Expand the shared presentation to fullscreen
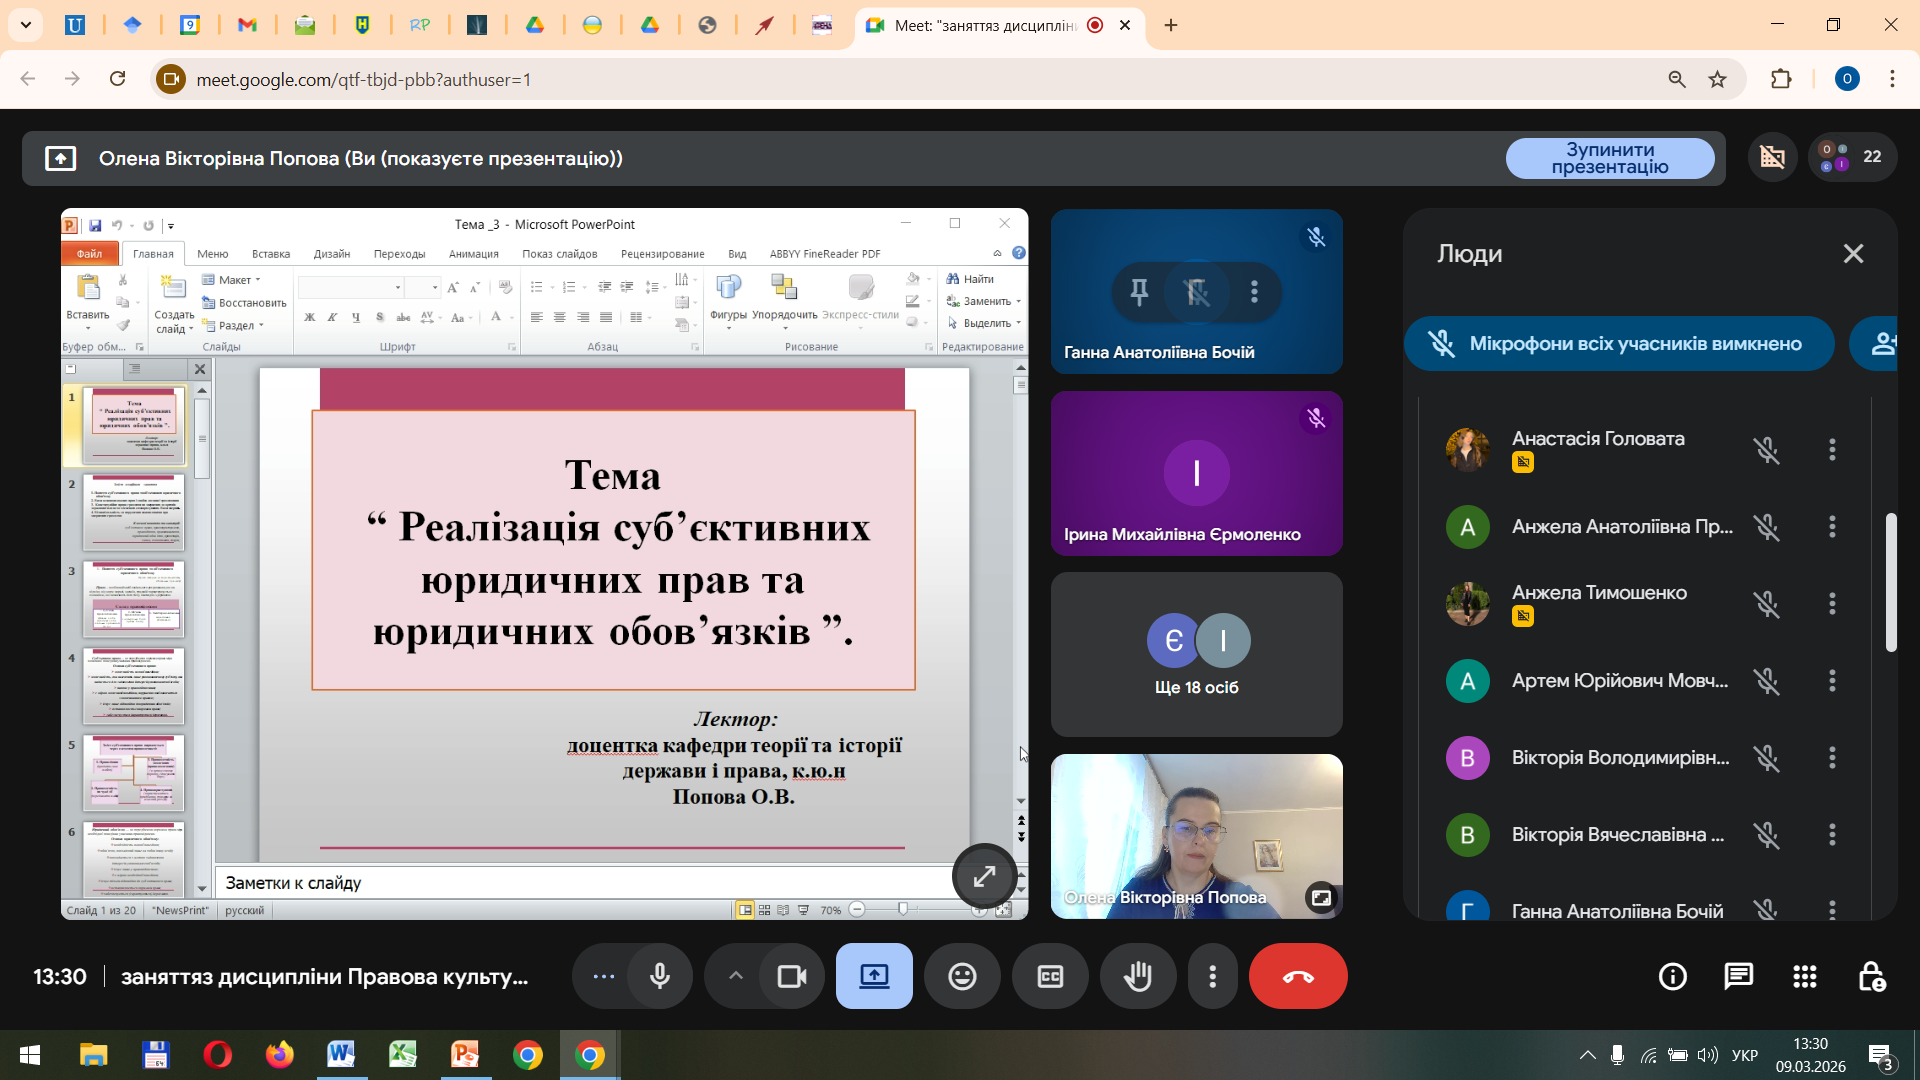 click(984, 877)
